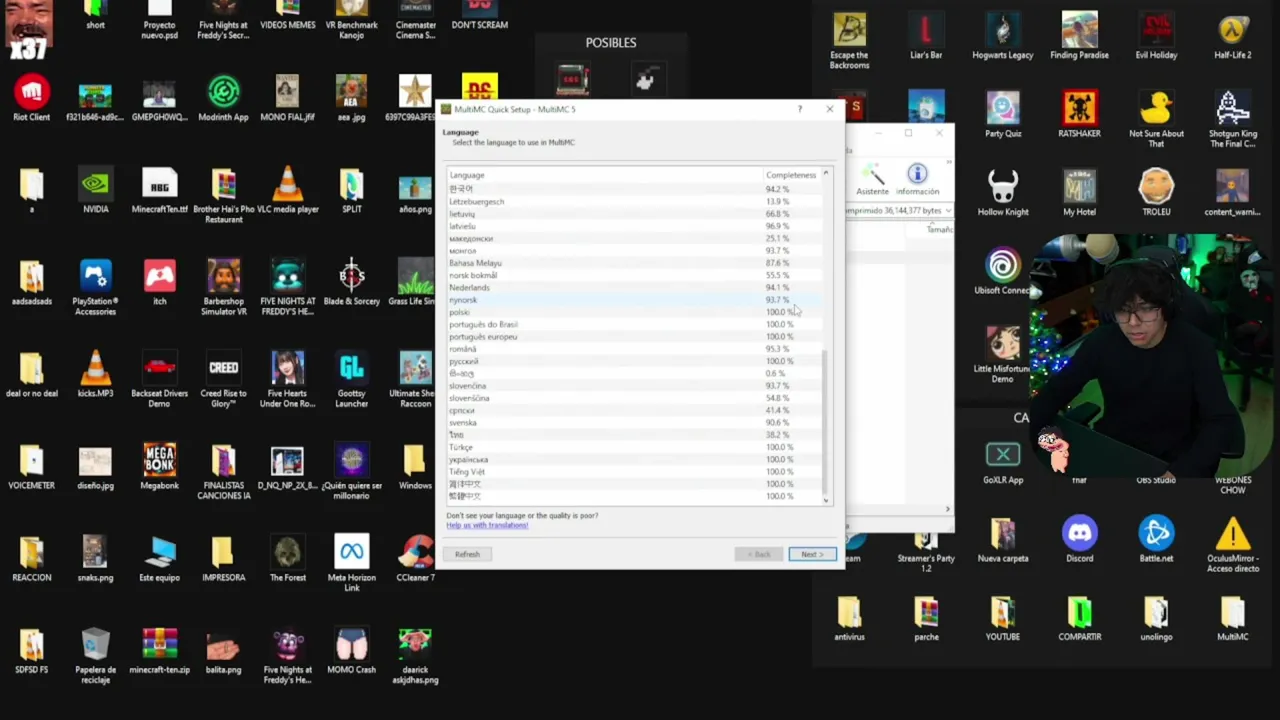Open the path dropdown in background archive window
Viewport: 1280px width, 720px height.
pyautogui.click(x=948, y=210)
